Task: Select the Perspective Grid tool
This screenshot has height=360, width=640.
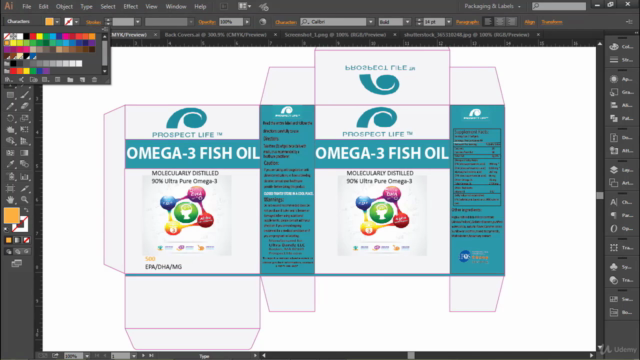Action: point(24,141)
